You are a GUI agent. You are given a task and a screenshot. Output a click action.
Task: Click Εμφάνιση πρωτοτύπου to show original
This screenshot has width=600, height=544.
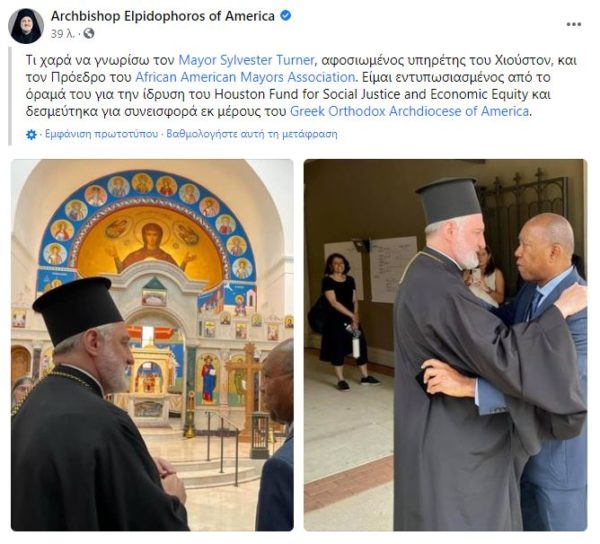click(101, 134)
